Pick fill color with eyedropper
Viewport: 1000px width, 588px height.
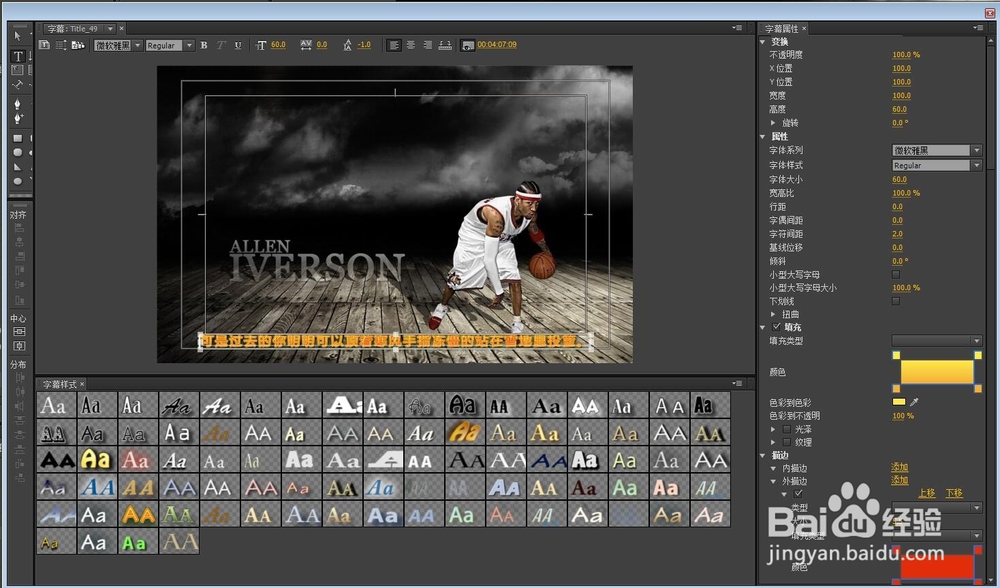point(915,402)
